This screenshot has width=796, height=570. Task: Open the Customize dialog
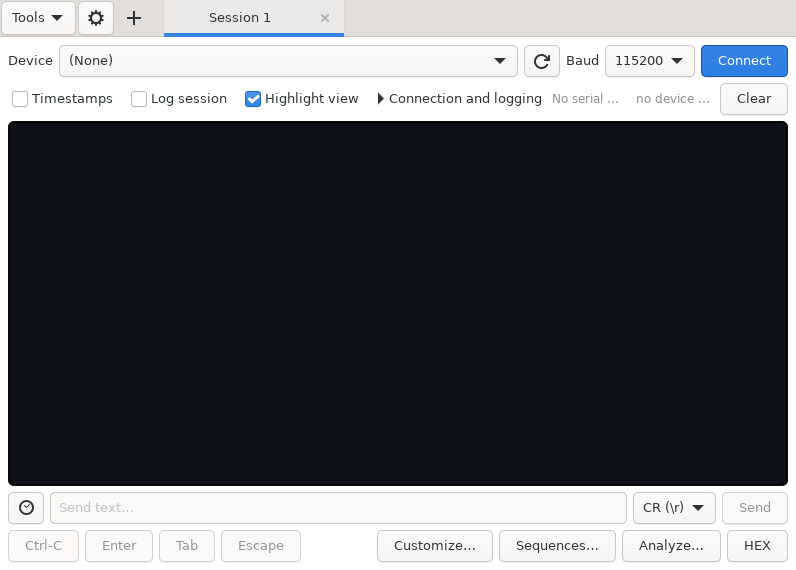pos(435,546)
